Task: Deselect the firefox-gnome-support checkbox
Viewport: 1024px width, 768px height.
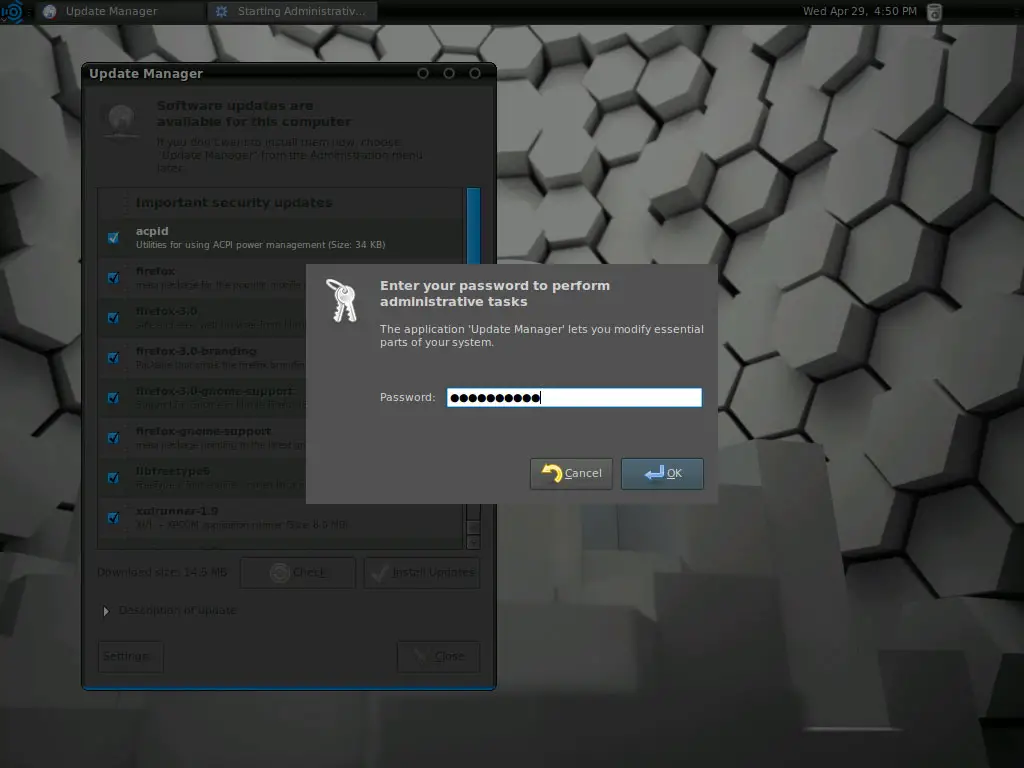Action: coord(114,438)
